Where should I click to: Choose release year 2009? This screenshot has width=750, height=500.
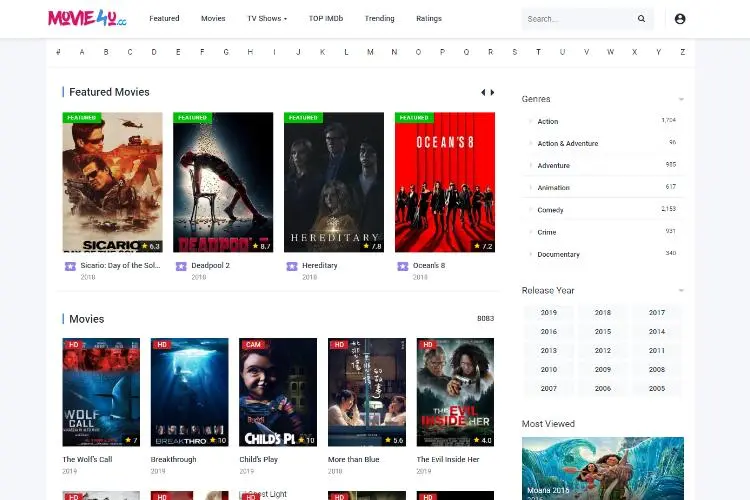click(x=603, y=369)
